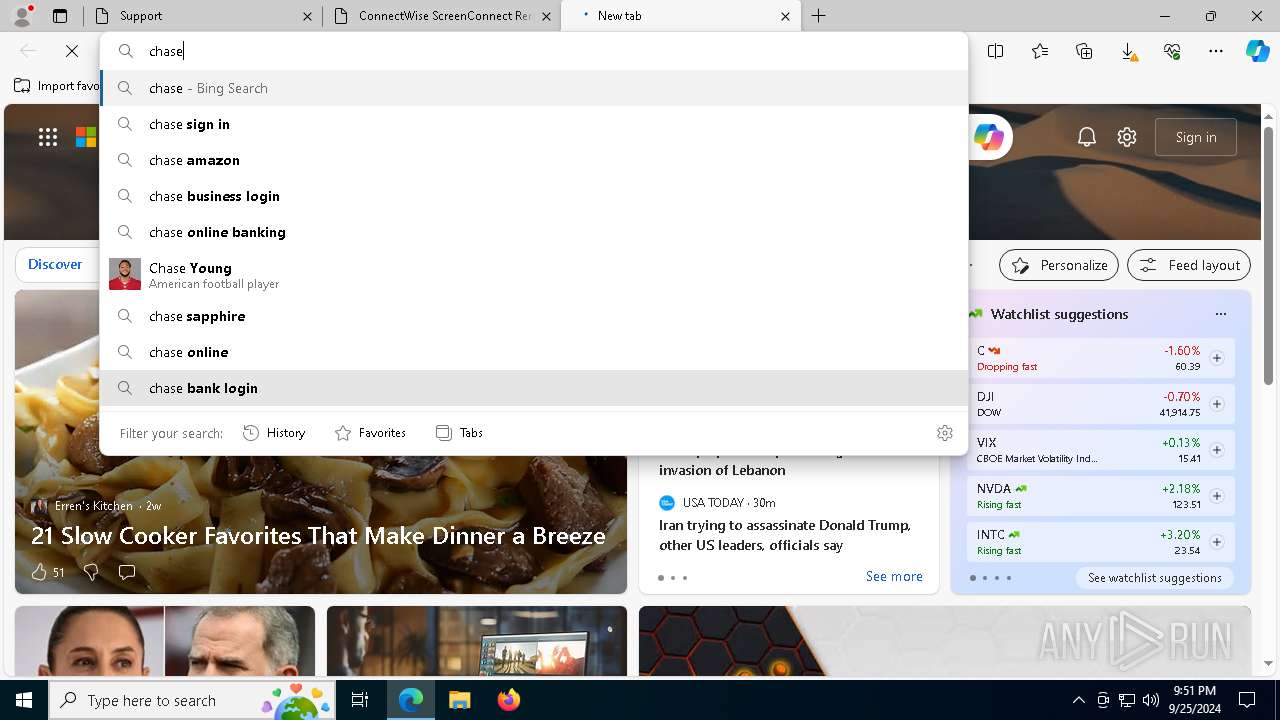Select 'chase bank login' suggestion
Viewport: 1280px width, 720px height.
[x=534, y=388]
